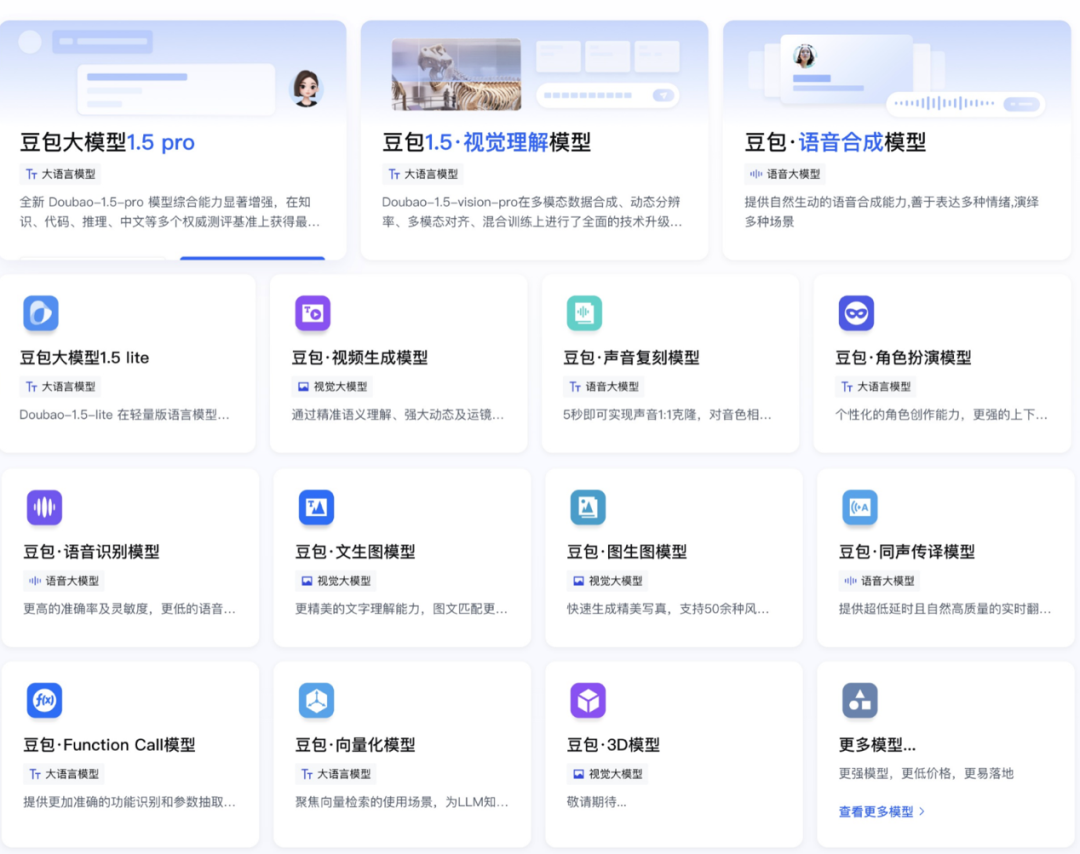Click the Function Call f(x) icon

pos(44,700)
